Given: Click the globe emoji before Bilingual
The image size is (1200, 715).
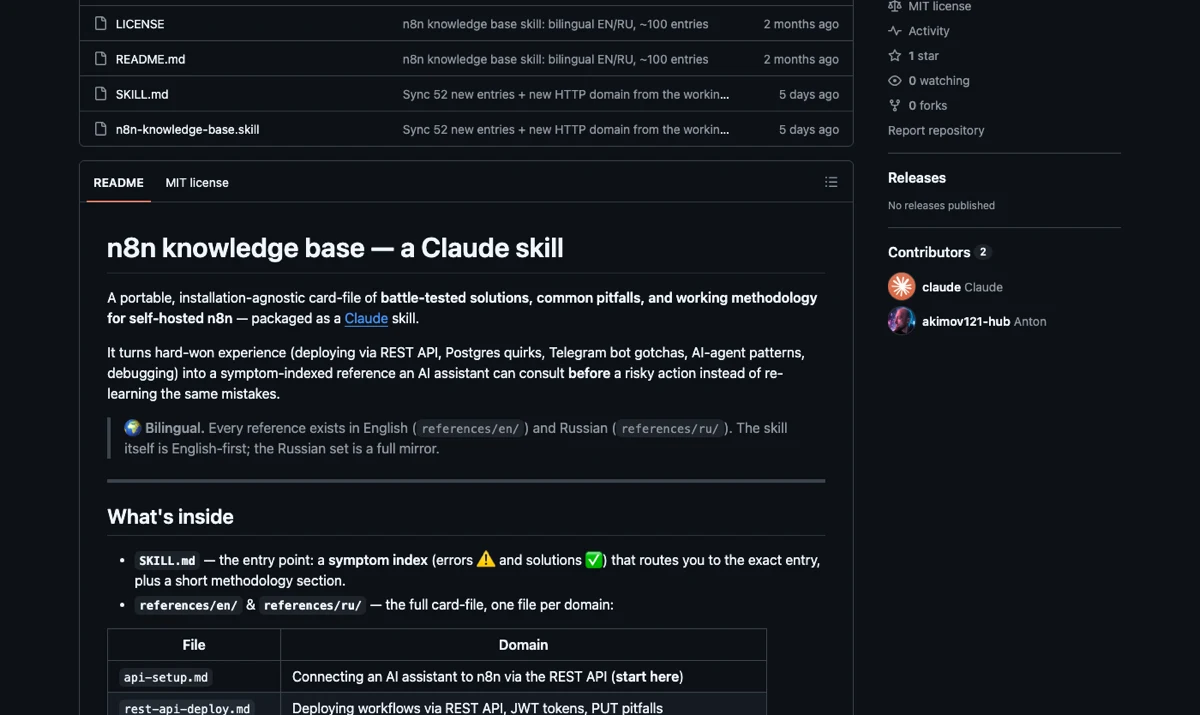Looking at the screenshot, I should [132, 428].
